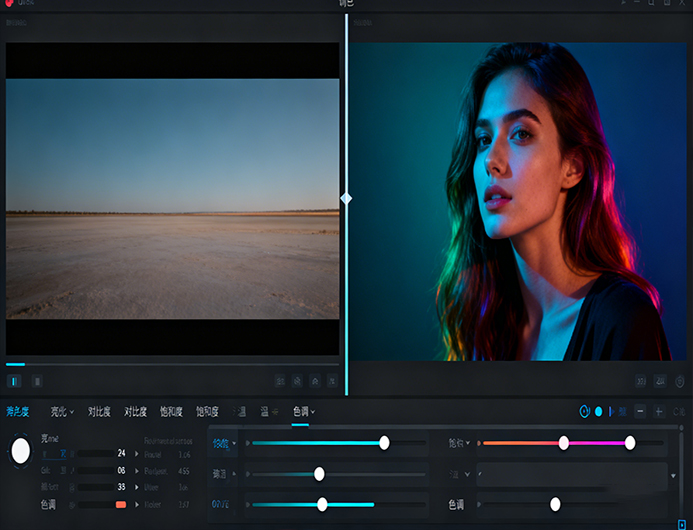The image size is (693, 530).
Task: Click the circular blue icon left of the dot
Action: (584, 411)
